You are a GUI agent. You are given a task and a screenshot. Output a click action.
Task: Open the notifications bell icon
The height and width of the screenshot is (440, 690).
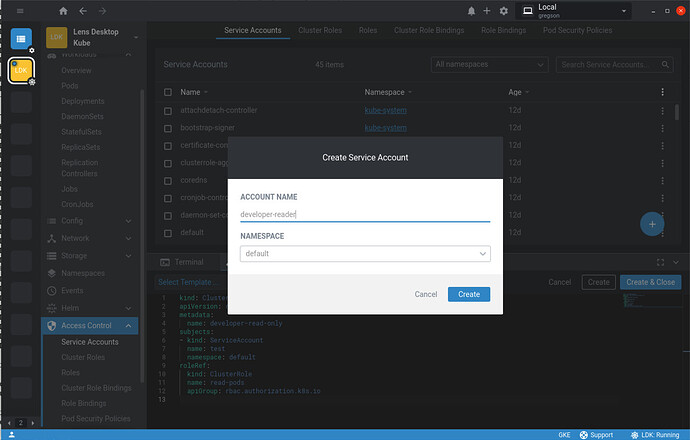[471, 11]
